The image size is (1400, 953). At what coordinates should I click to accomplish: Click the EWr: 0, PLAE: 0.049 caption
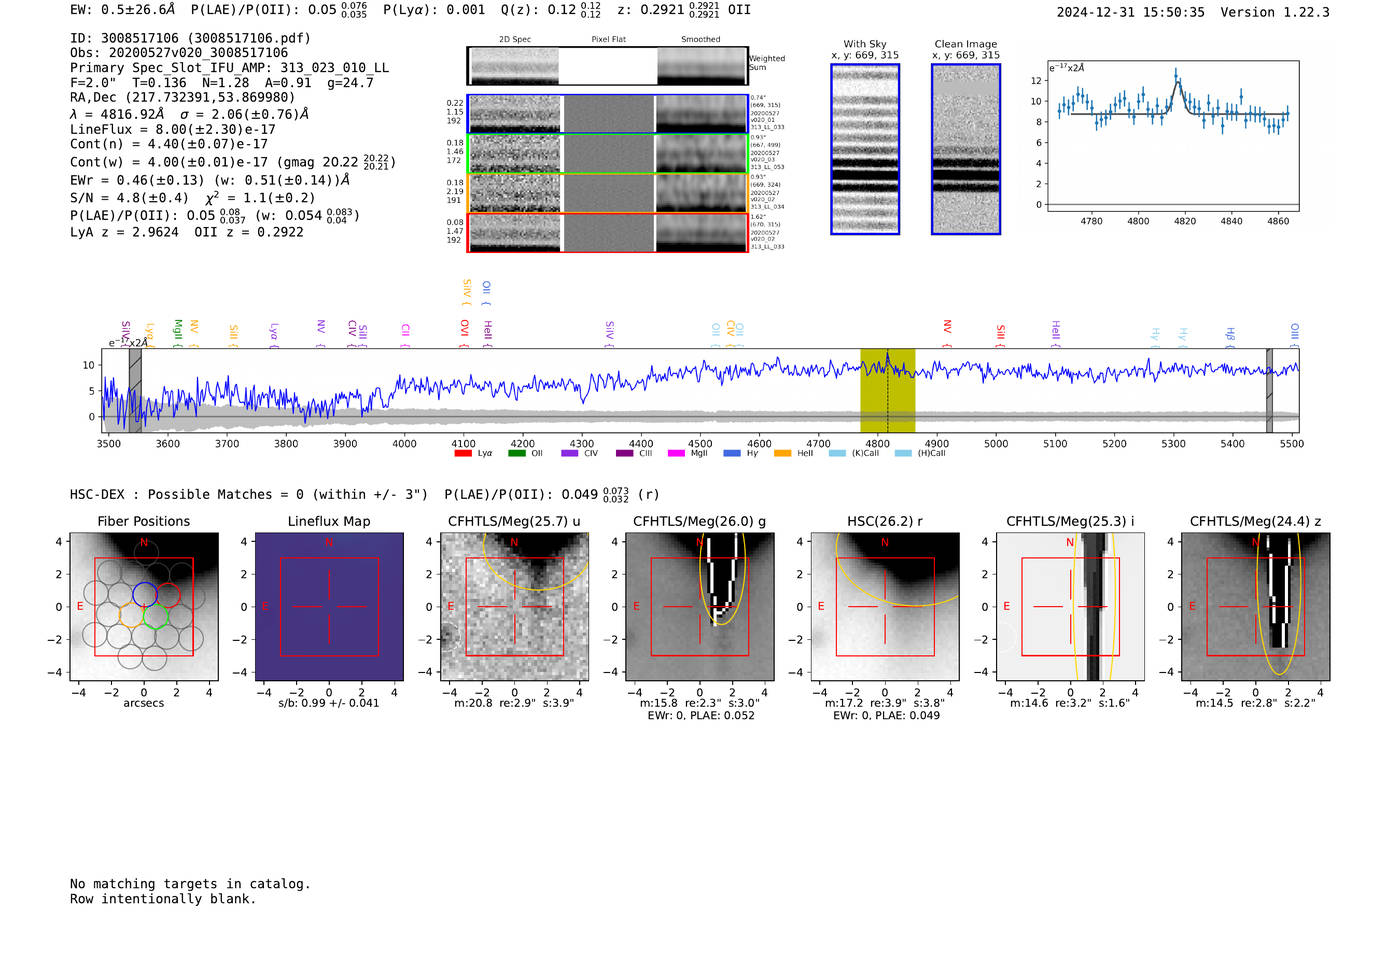tap(886, 716)
